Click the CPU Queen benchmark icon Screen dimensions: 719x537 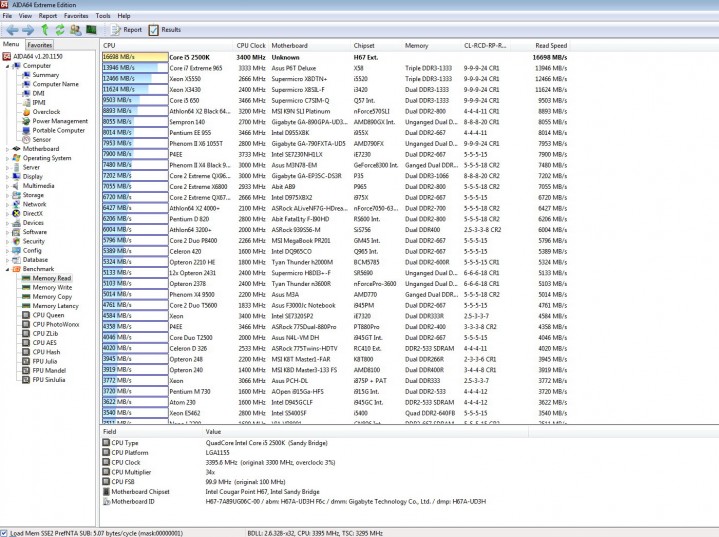(26, 315)
